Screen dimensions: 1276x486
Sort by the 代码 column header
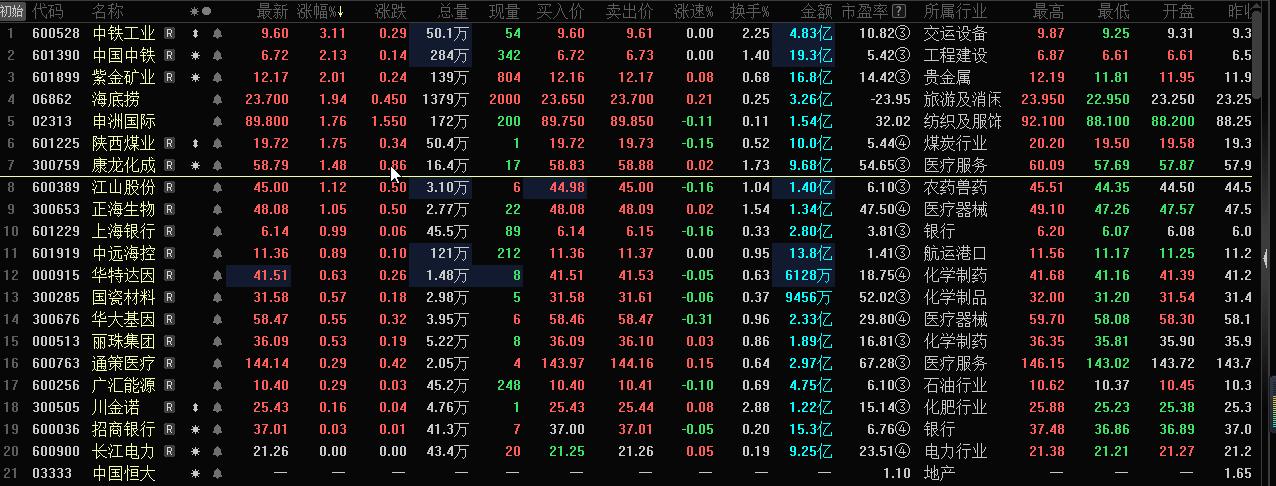(48, 12)
